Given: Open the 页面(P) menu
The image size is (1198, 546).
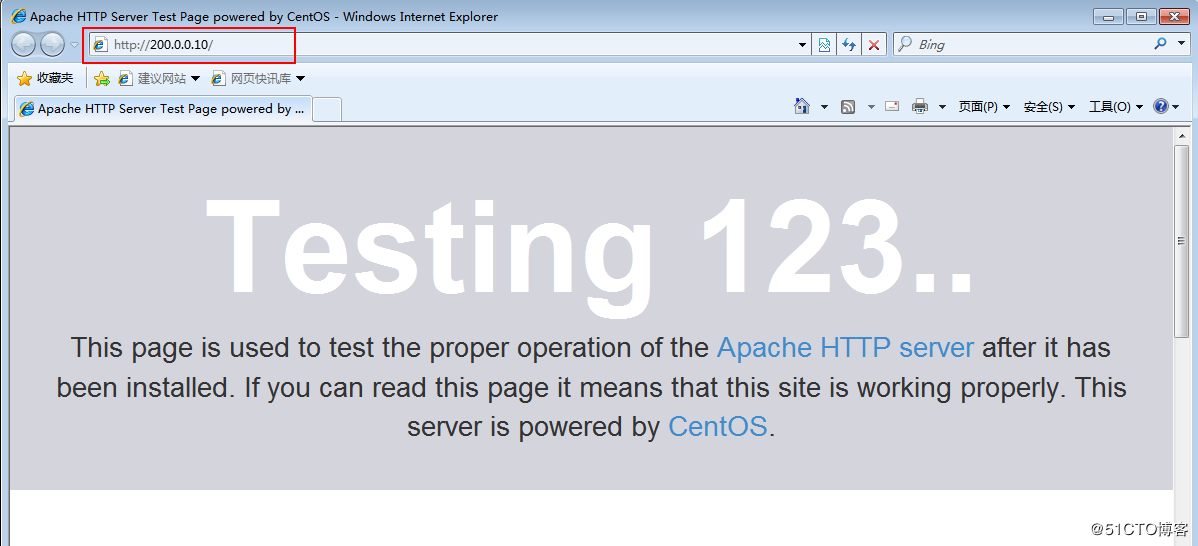Looking at the screenshot, I should pyautogui.click(x=984, y=107).
